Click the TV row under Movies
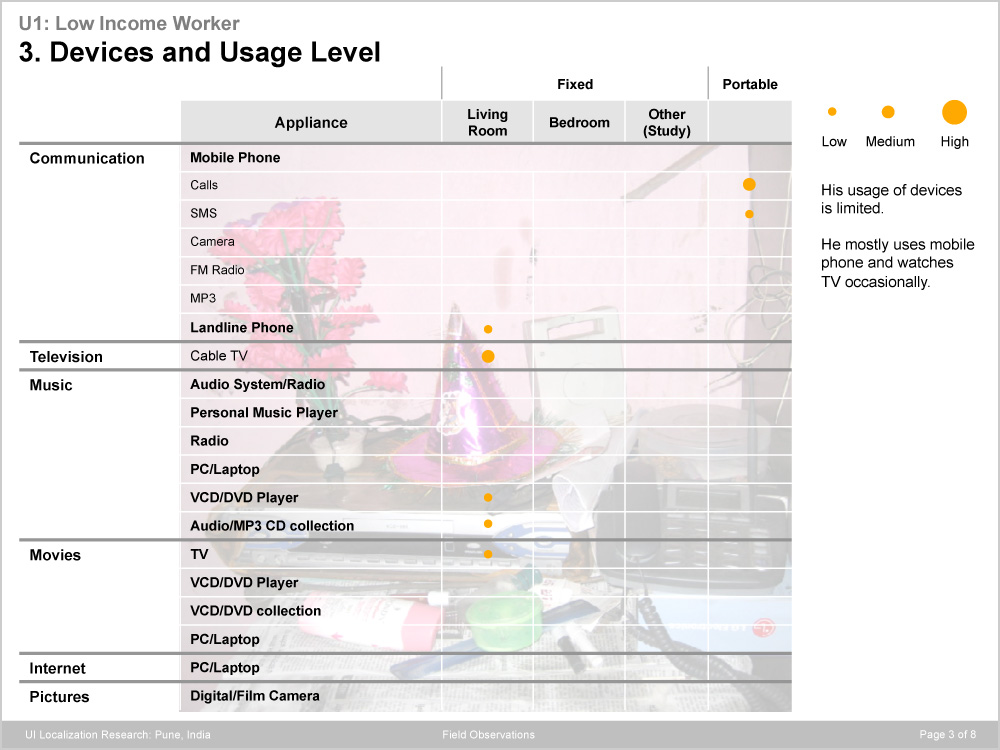Viewport: 1000px width, 750px height. click(x=199, y=554)
